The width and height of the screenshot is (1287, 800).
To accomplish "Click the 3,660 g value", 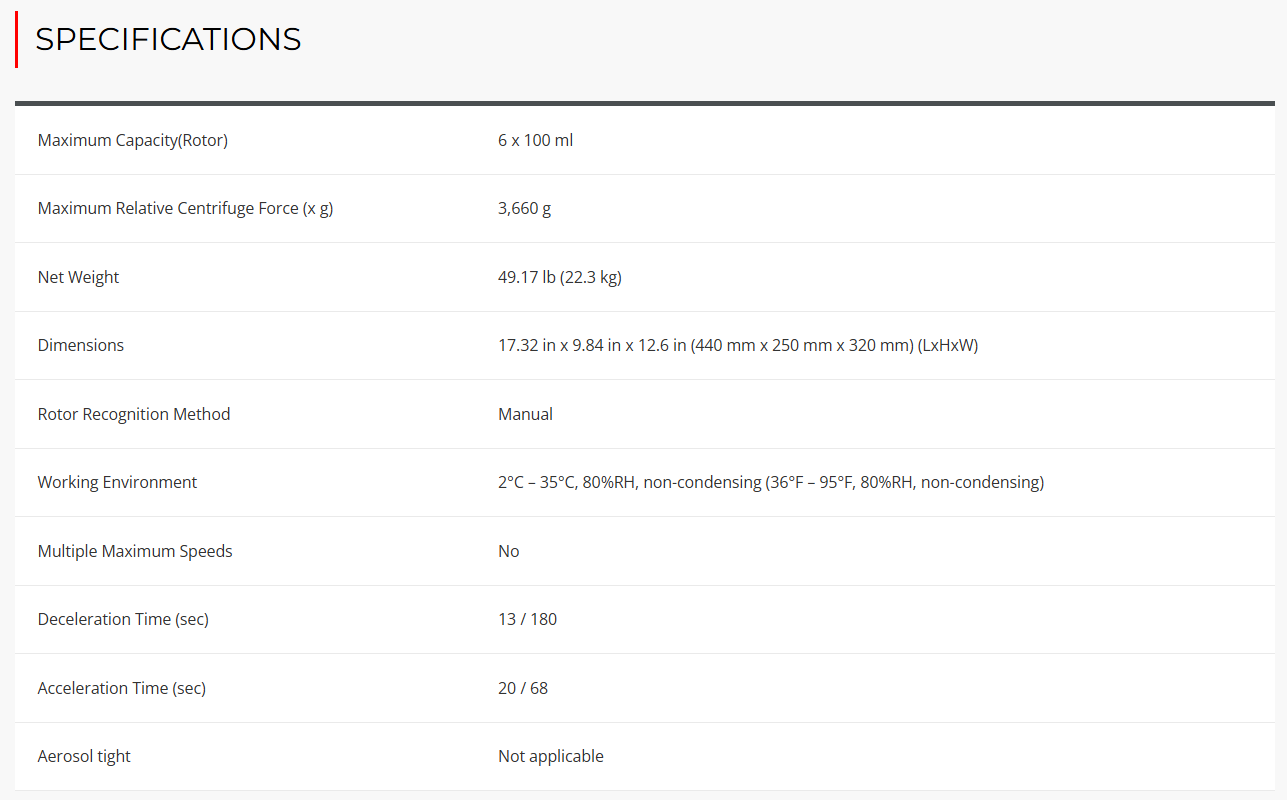I will pyautogui.click(x=525, y=208).
